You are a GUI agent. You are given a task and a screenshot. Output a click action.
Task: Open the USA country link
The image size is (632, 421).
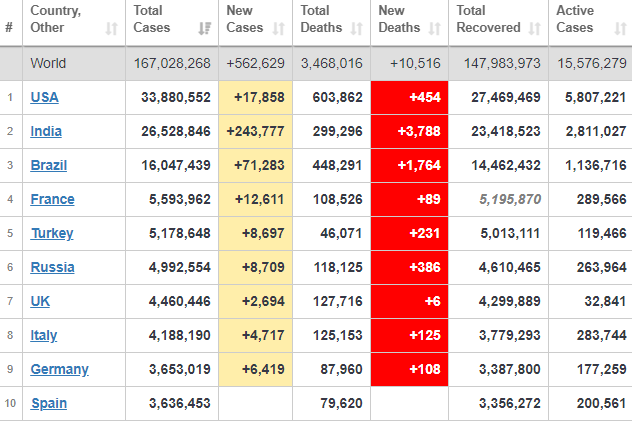[x=44, y=97]
